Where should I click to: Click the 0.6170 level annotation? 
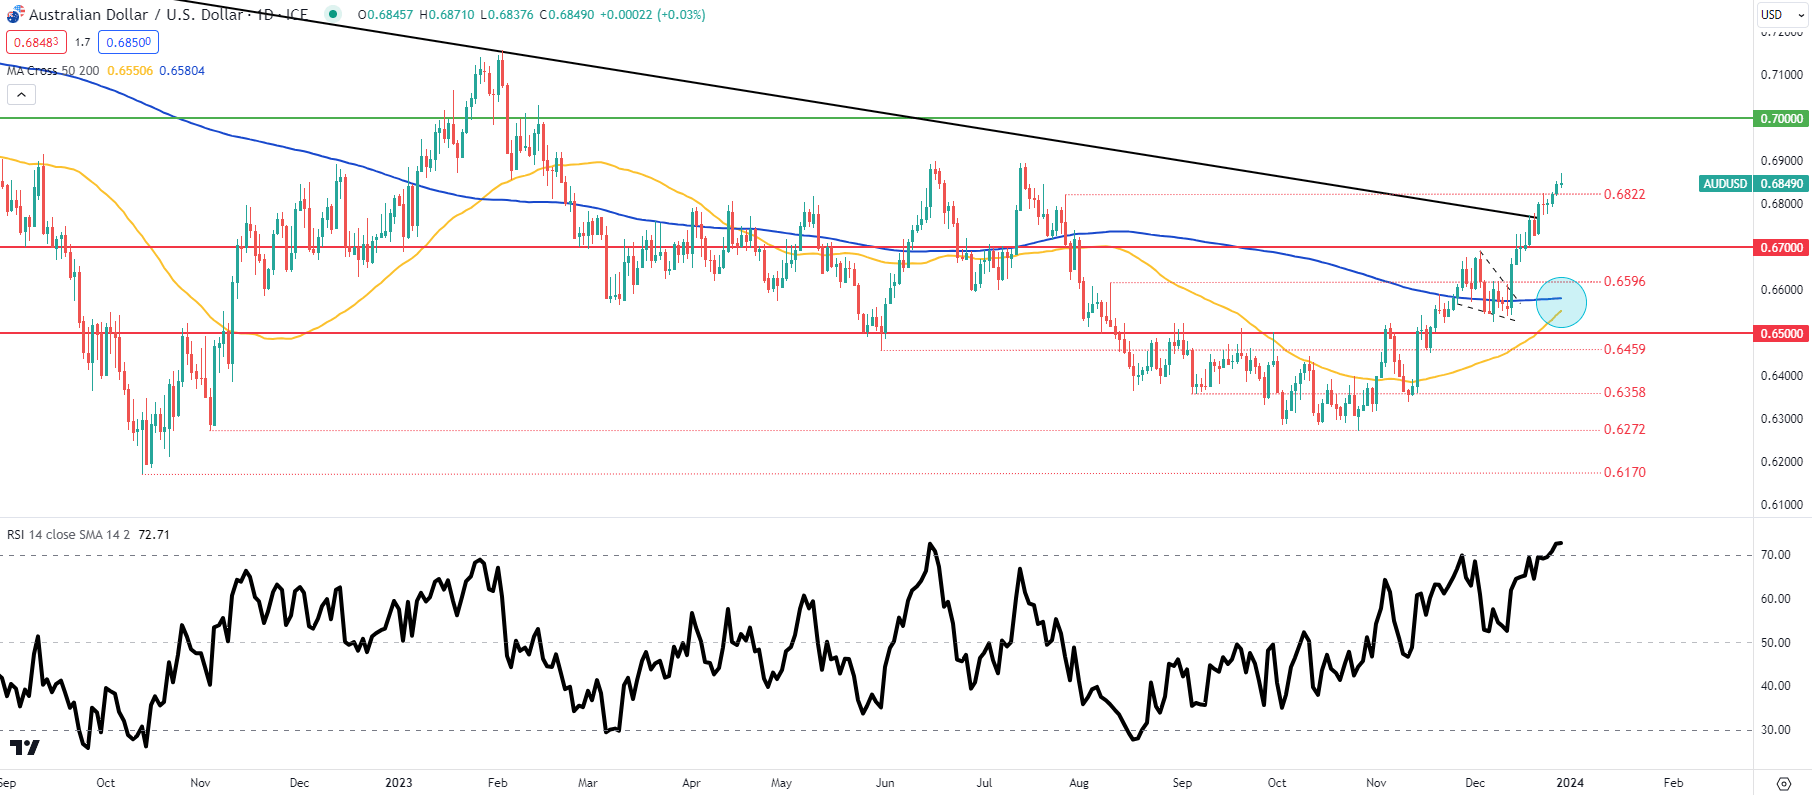click(x=1625, y=472)
